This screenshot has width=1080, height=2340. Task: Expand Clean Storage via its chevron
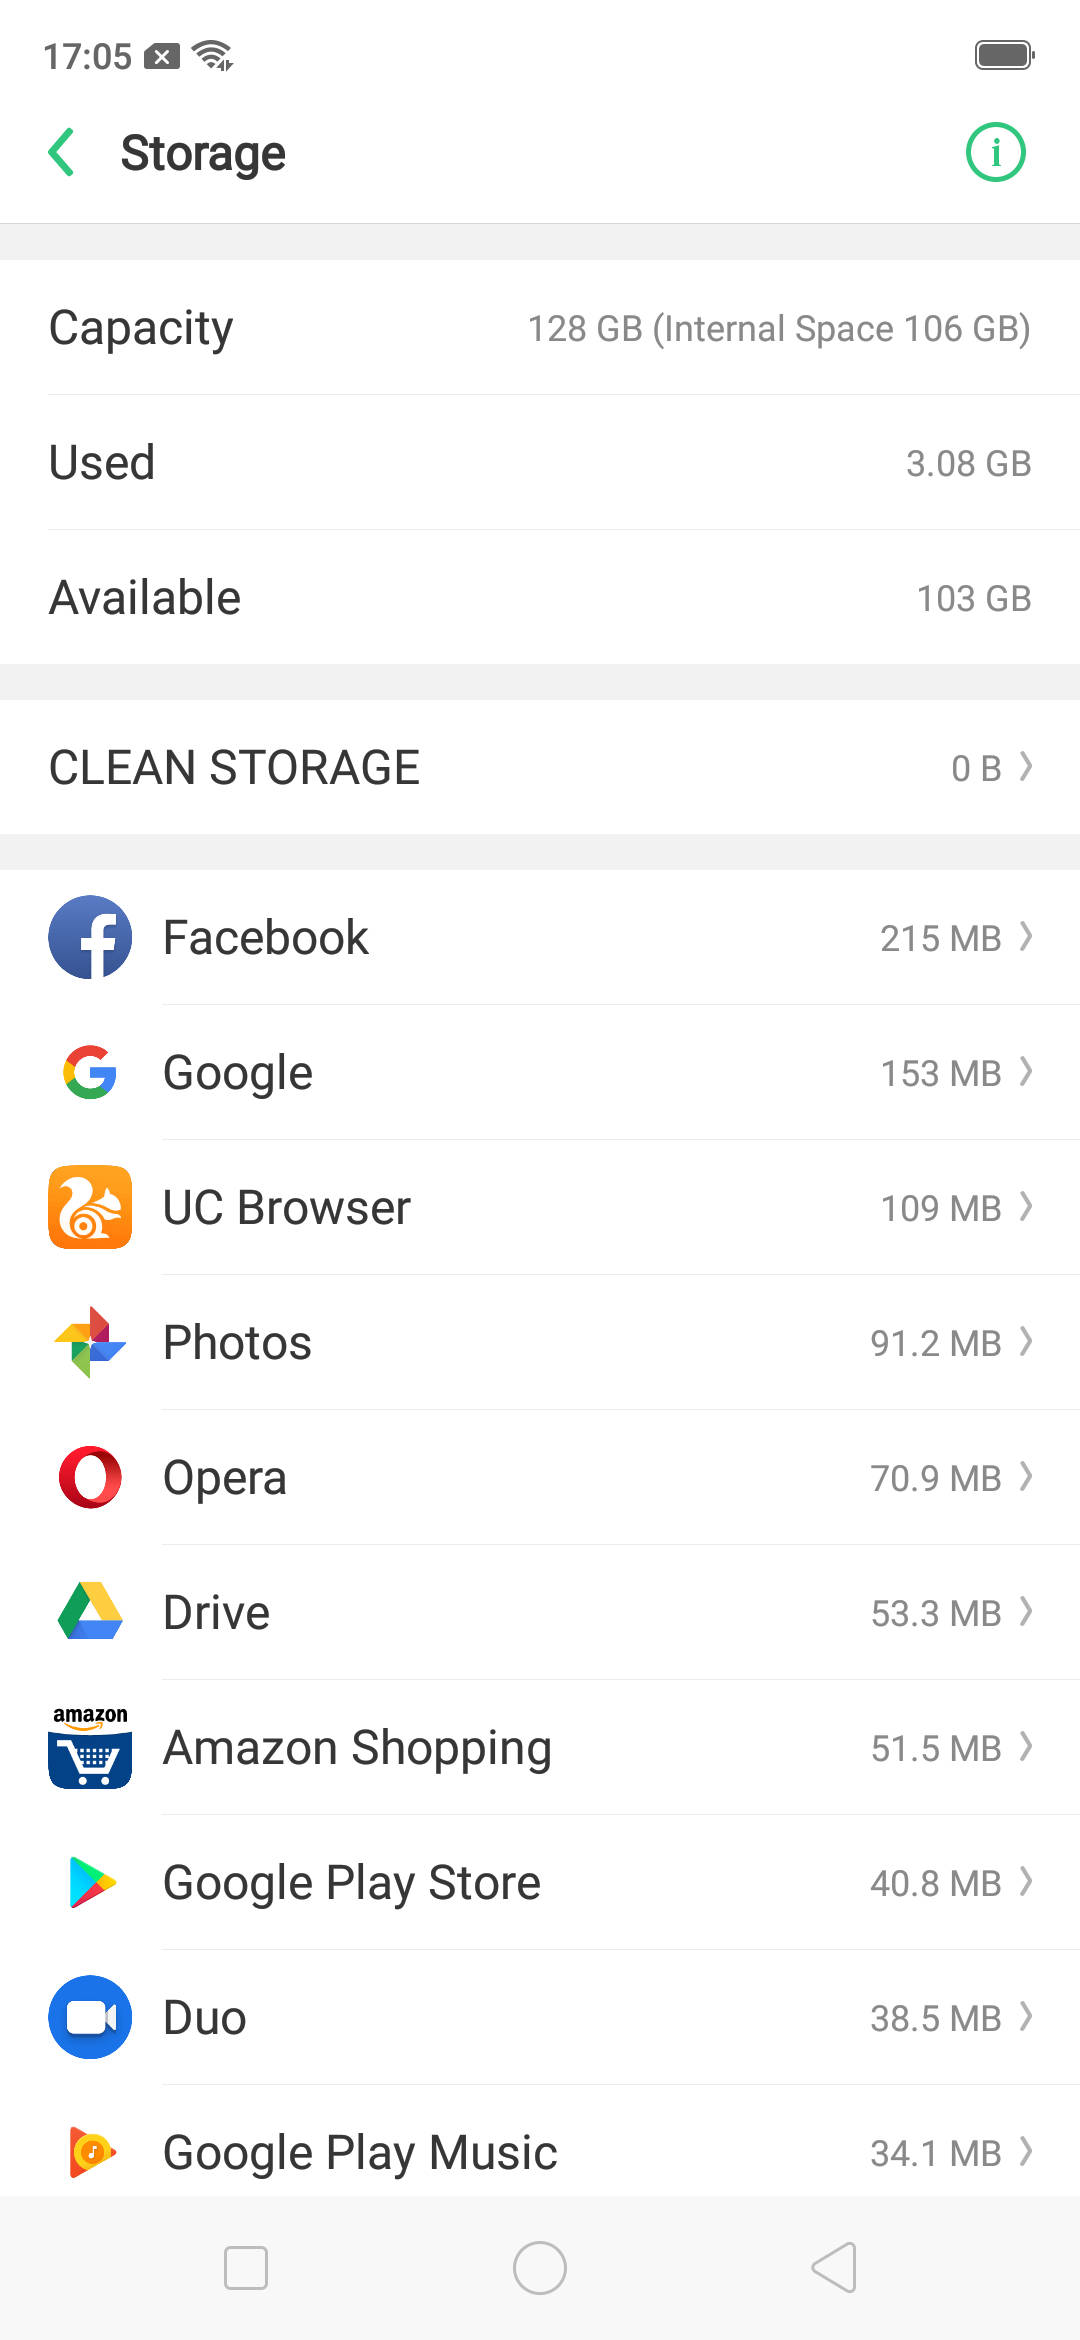[1025, 767]
